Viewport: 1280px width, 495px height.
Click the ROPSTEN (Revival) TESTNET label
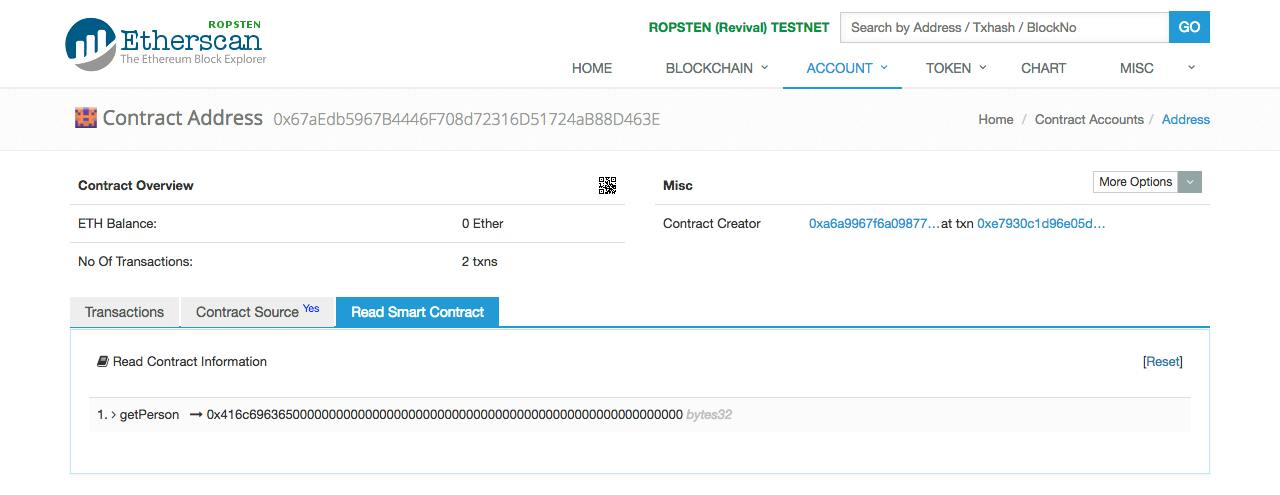(739, 27)
